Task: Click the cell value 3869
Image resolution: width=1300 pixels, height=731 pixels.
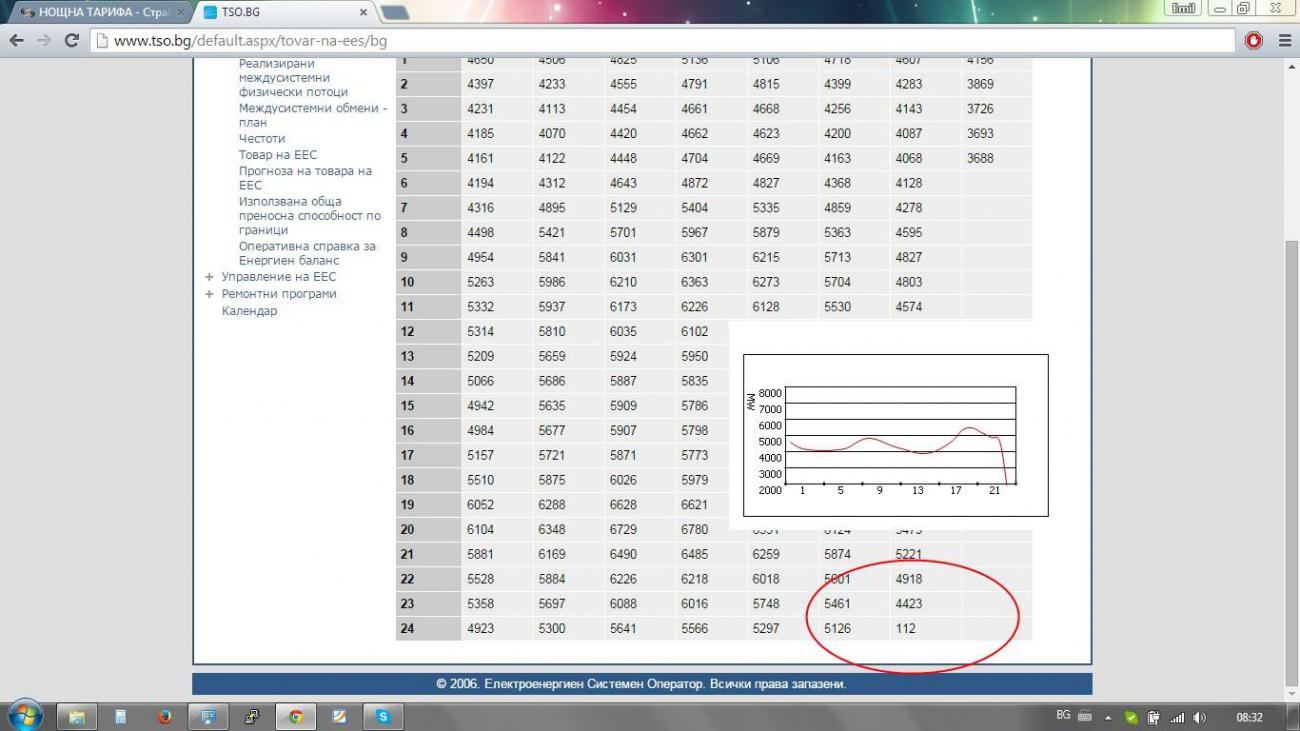Action: pyautogui.click(x=981, y=84)
